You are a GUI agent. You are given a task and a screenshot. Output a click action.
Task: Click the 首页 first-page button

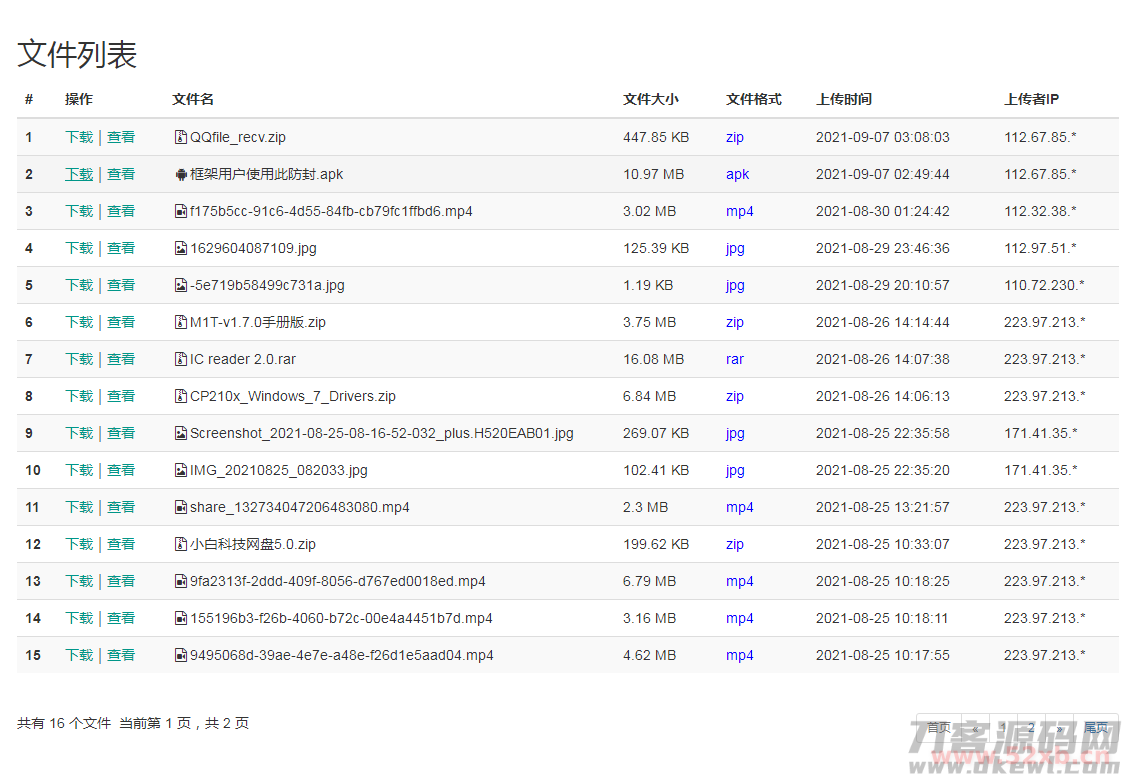point(938,728)
